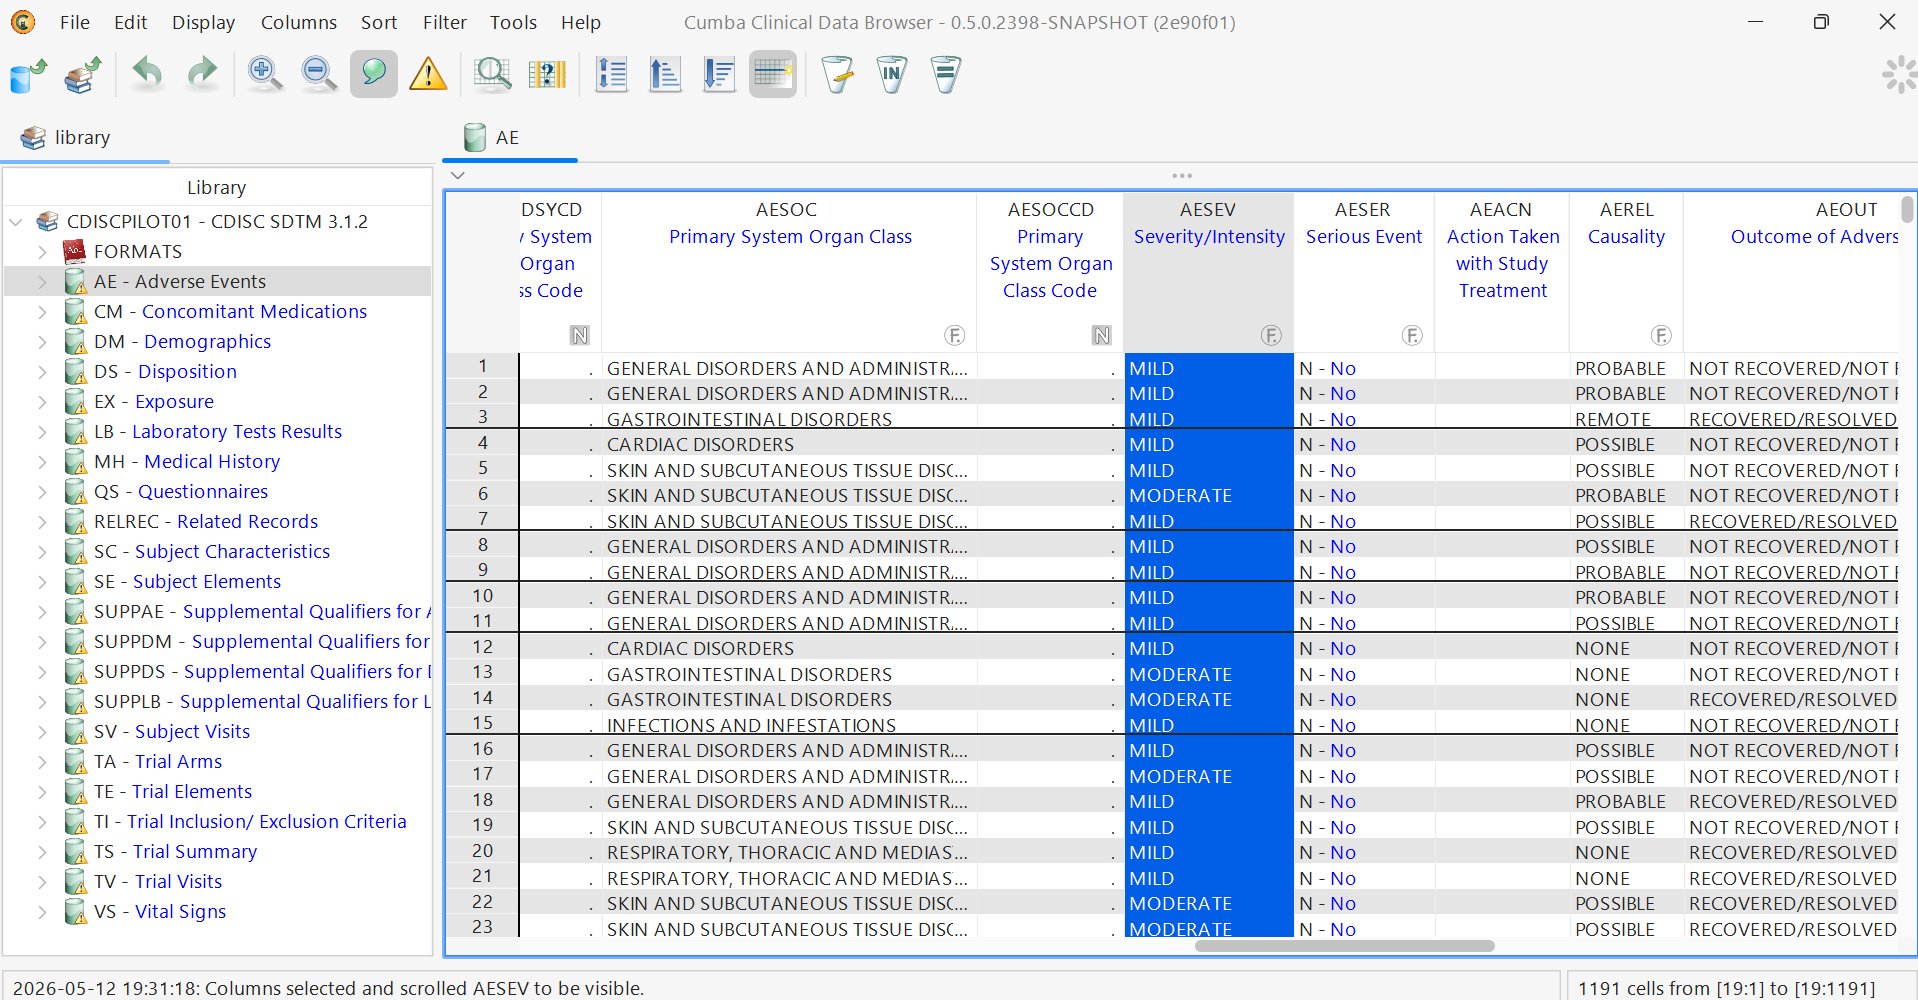The height and width of the screenshot is (1000, 1918).
Task: Open the Columns menu
Action: coord(299,22)
